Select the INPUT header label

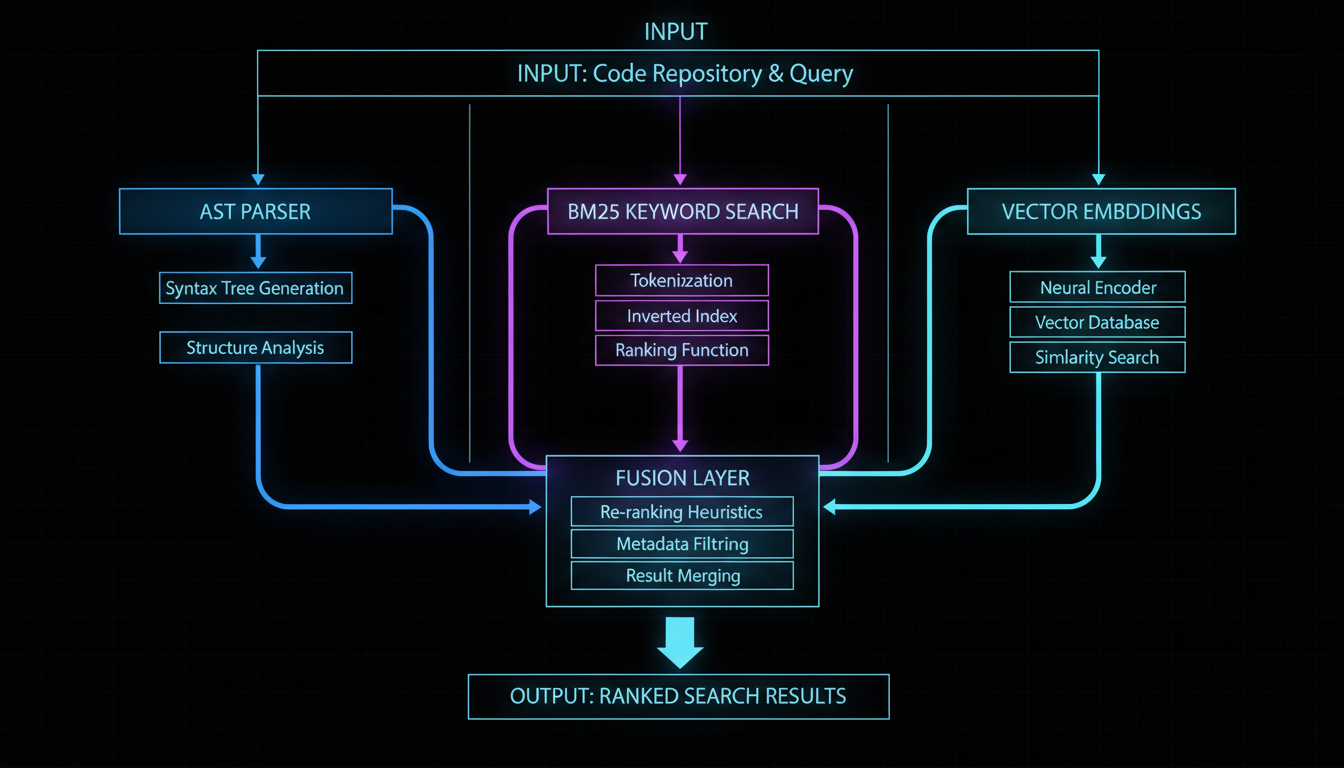click(x=676, y=31)
